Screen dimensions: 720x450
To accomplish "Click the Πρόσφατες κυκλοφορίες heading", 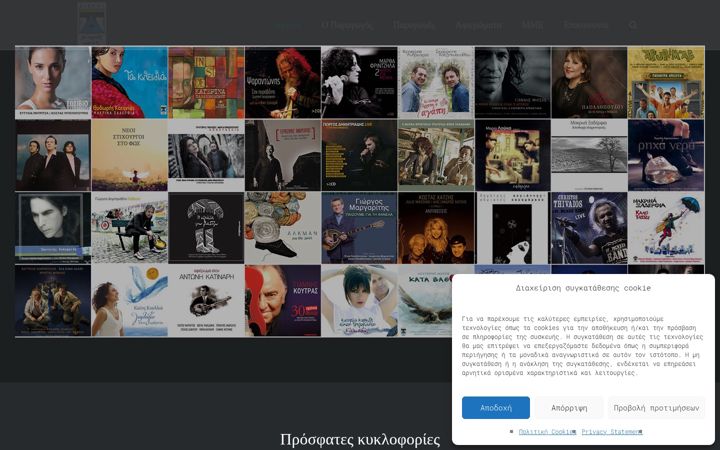I will [x=360, y=440].
